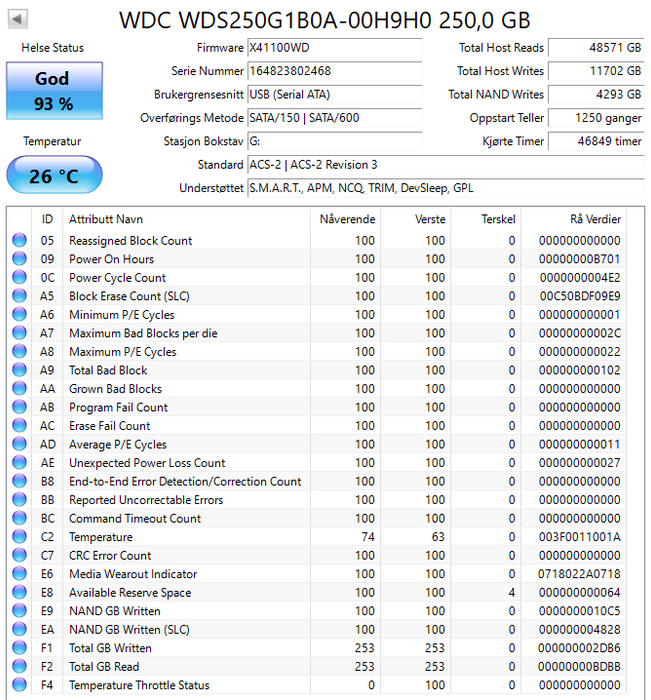This screenshot has height=700, width=651.
Task: Click the status orb next to Media Wearout Indicator
Action: click(x=19, y=574)
